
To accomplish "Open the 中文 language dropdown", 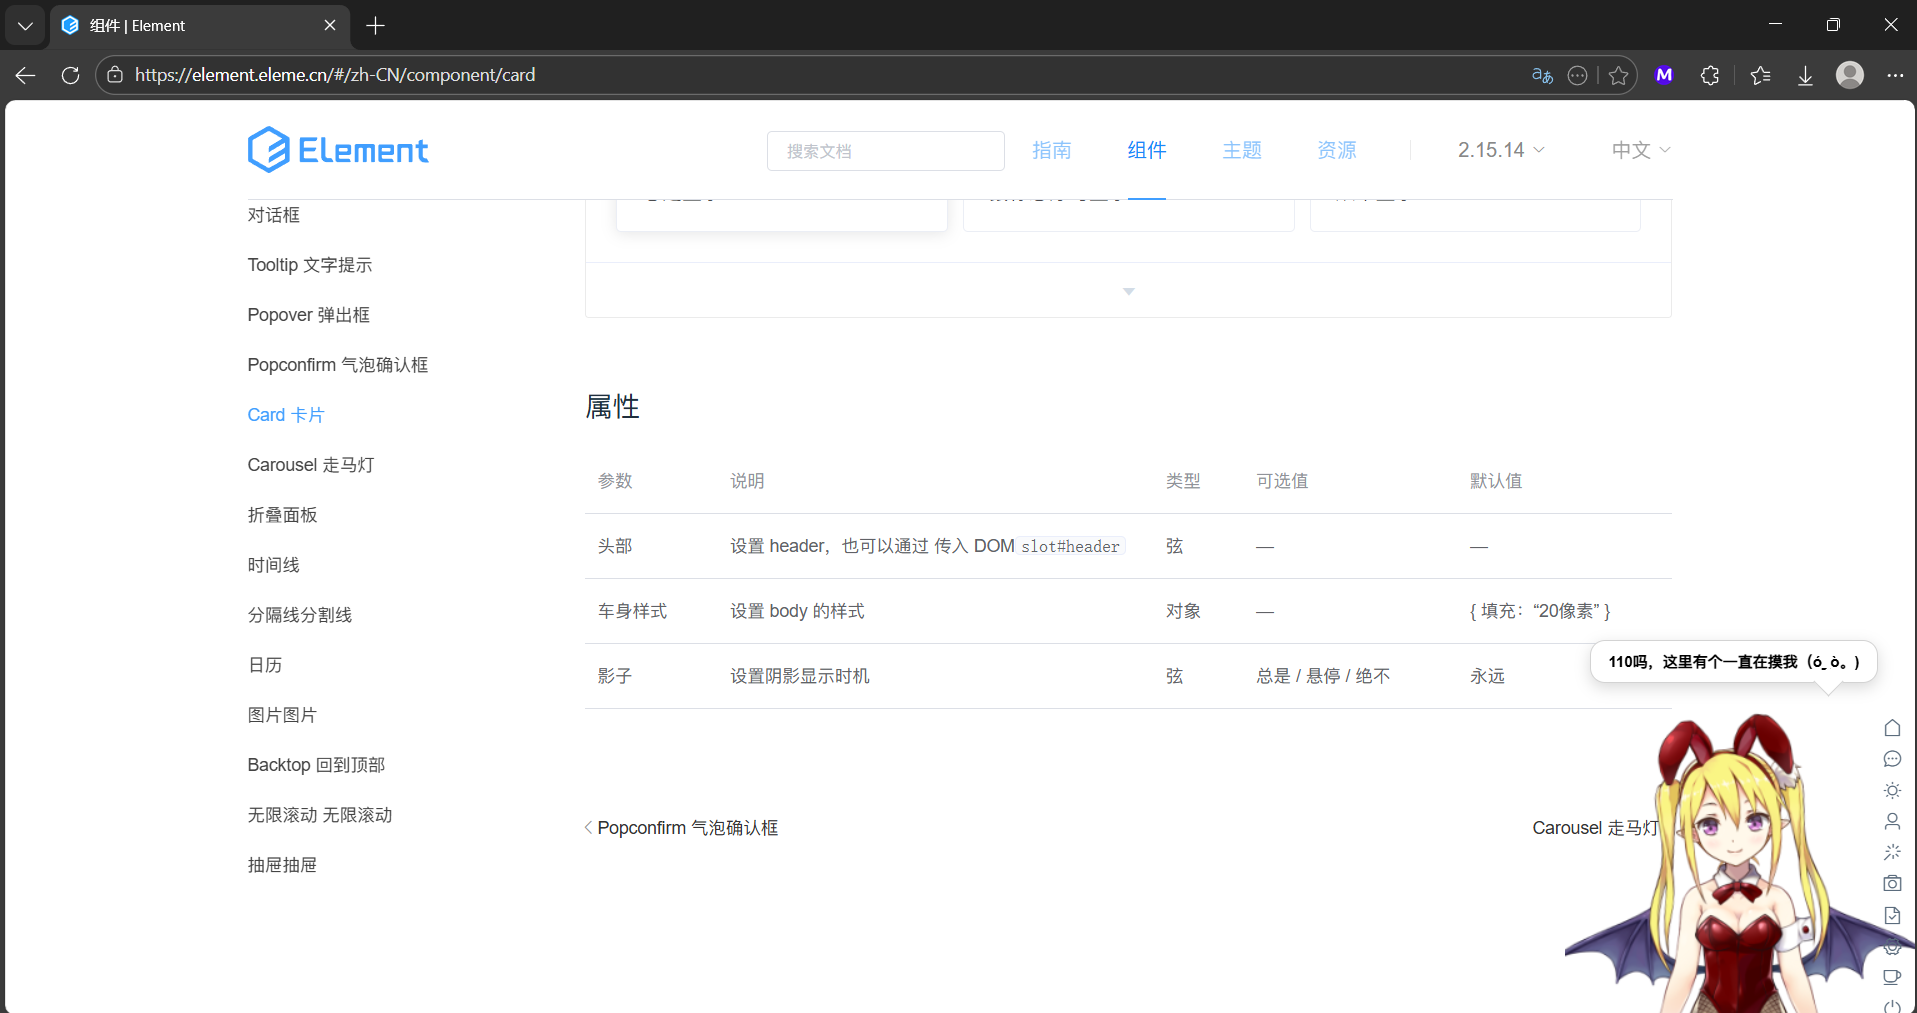I will point(1640,150).
